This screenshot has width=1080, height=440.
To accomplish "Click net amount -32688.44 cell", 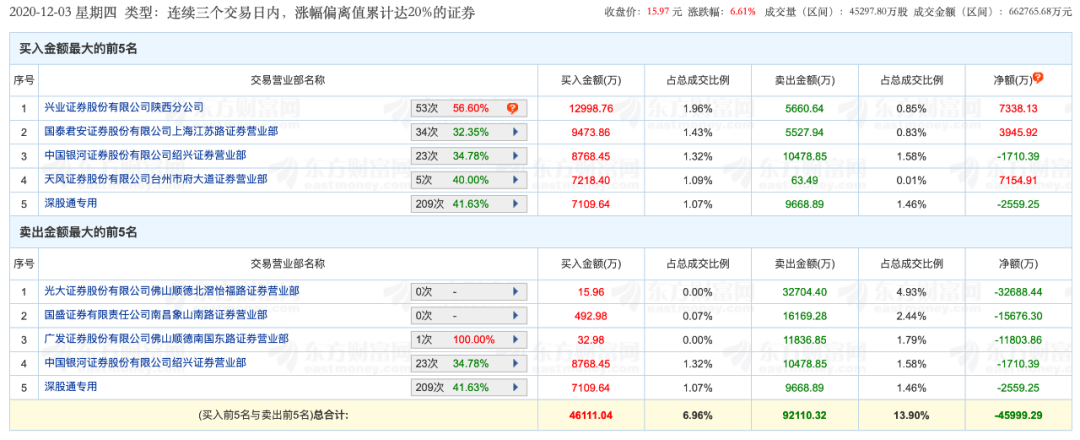I will point(1018,292).
